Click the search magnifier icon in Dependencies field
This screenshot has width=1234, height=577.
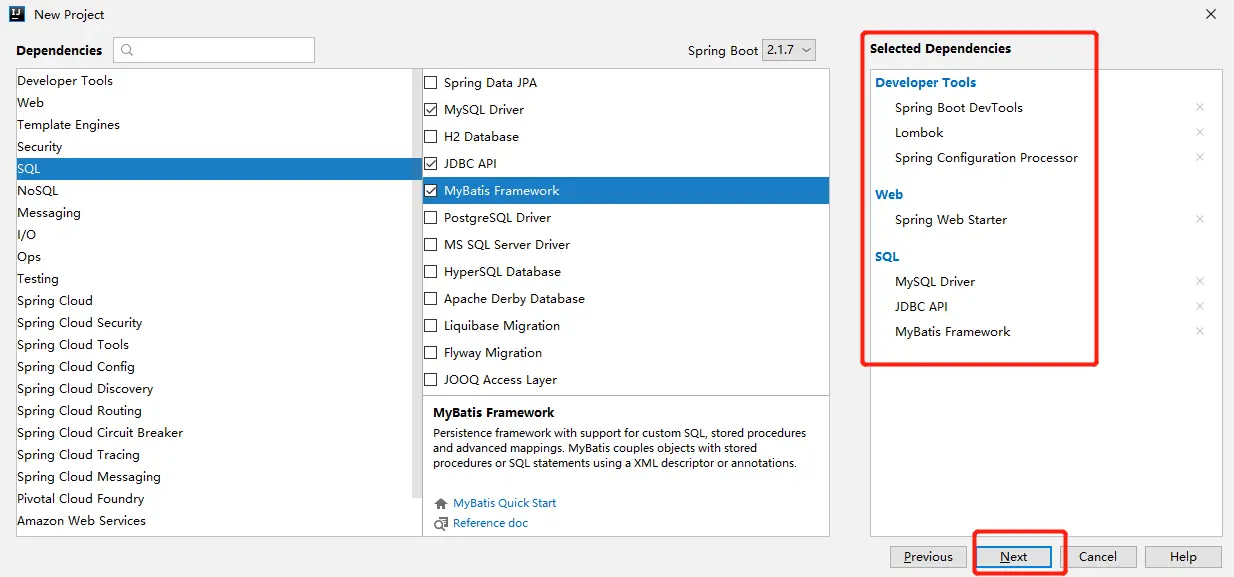(128, 50)
